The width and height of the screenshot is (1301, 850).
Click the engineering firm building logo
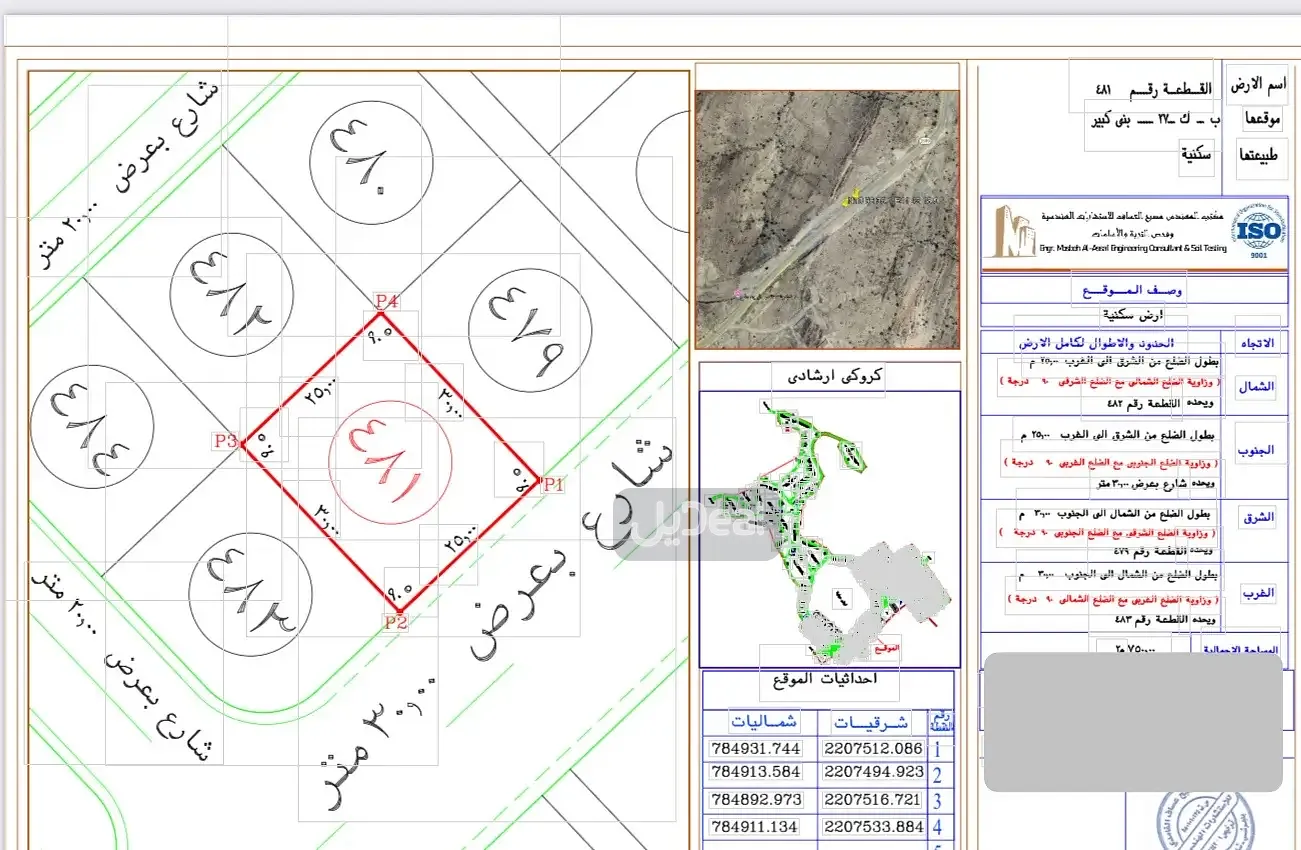1008,231
